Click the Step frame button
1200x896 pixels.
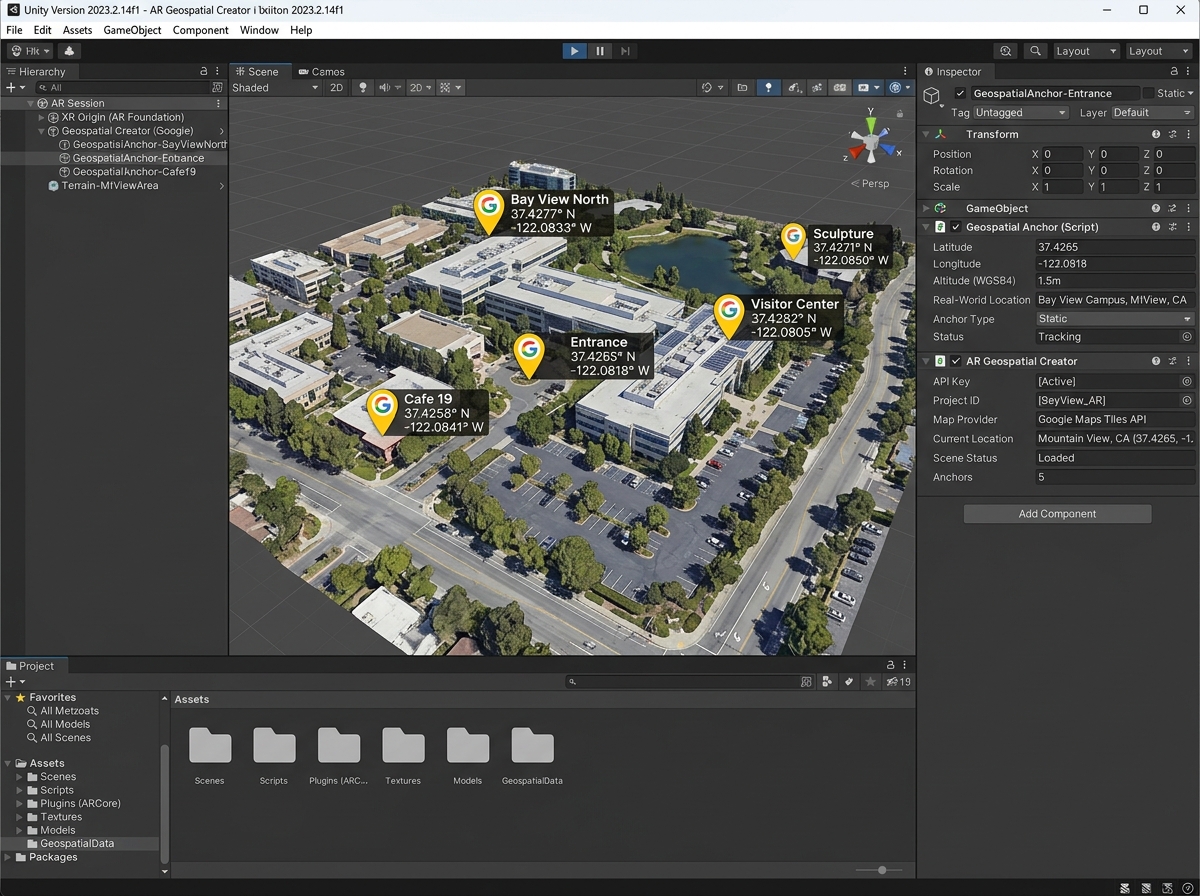pyautogui.click(x=625, y=51)
